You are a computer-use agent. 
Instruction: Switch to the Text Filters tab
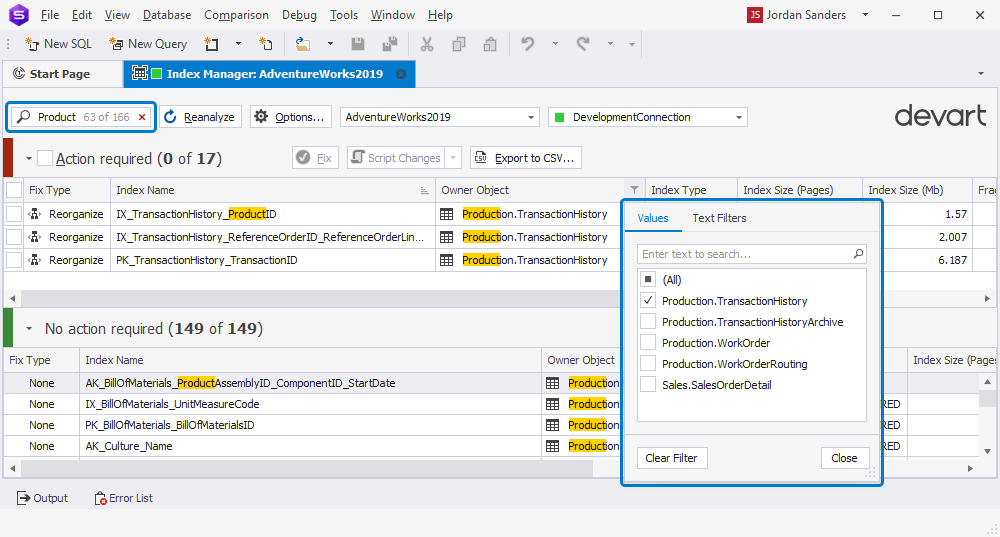point(719,218)
